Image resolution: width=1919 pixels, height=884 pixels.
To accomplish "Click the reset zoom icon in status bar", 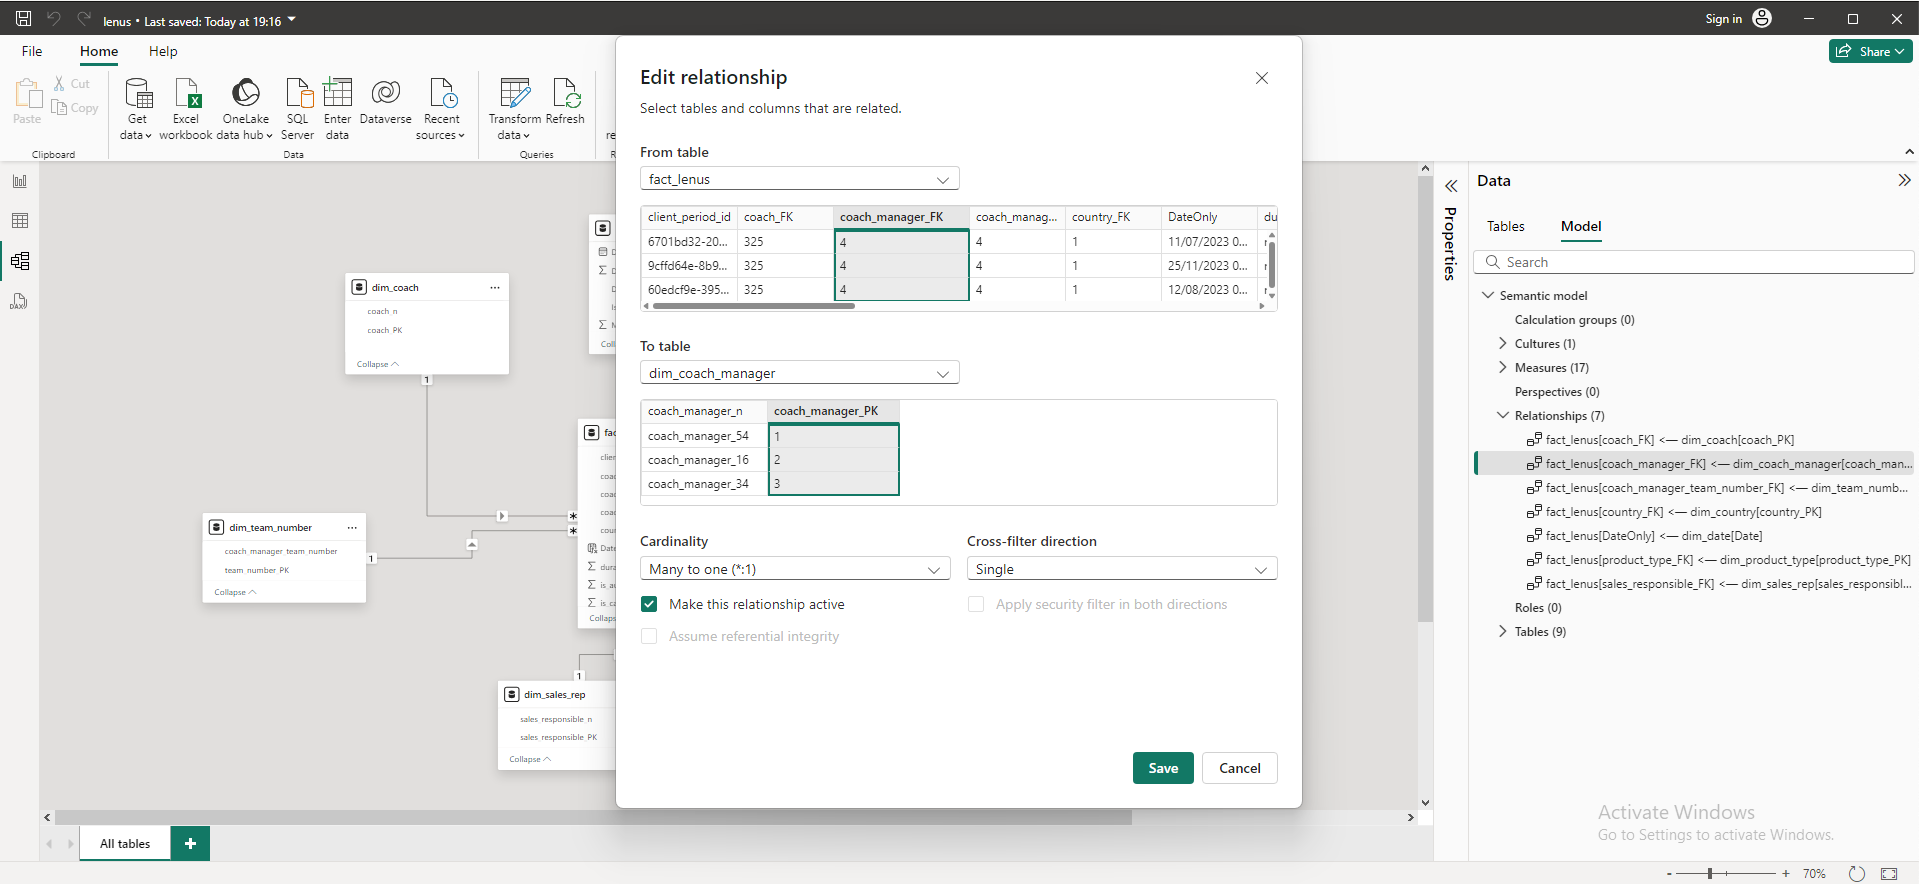I will (1857, 873).
